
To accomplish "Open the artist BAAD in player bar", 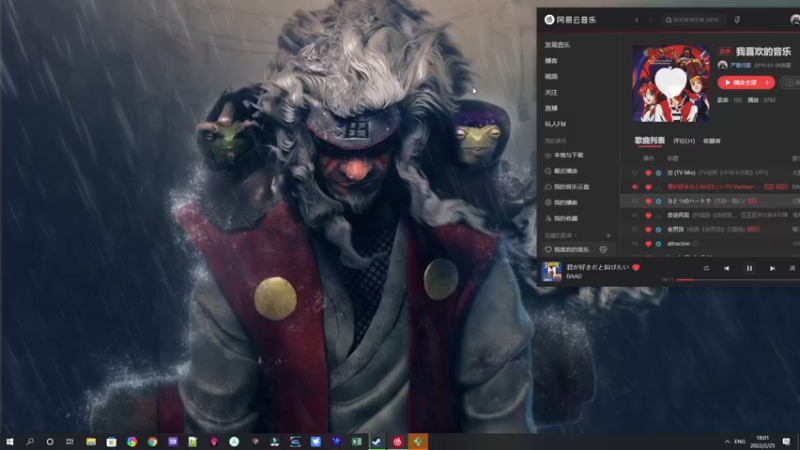I will pyautogui.click(x=574, y=277).
